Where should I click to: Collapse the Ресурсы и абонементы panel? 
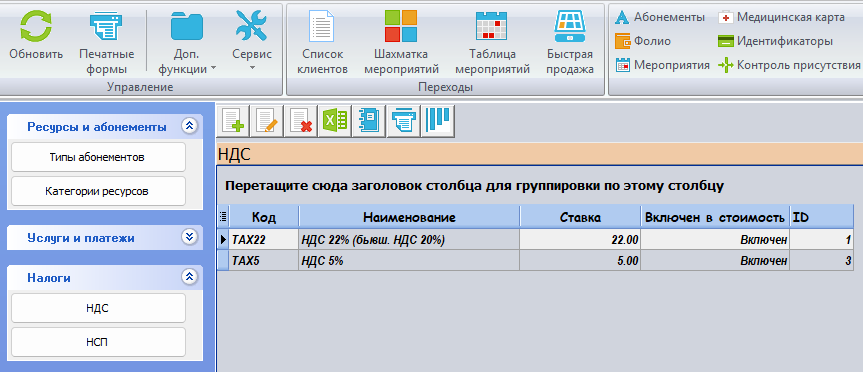click(x=189, y=127)
